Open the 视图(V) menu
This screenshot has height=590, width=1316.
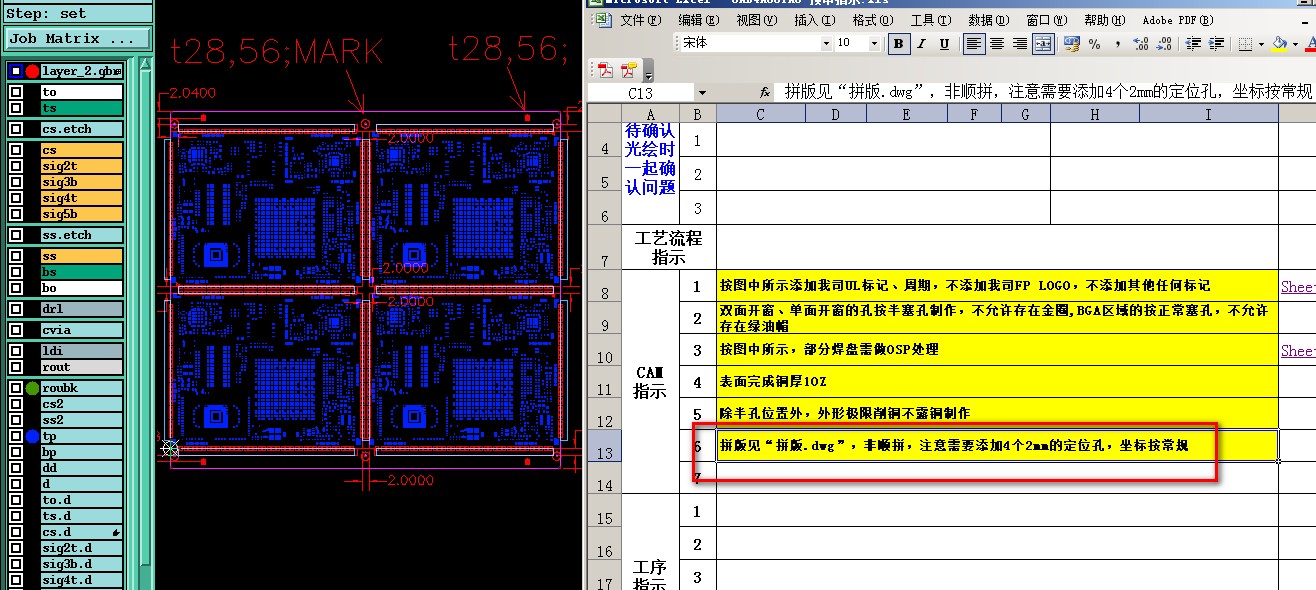pyautogui.click(x=756, y=20)
